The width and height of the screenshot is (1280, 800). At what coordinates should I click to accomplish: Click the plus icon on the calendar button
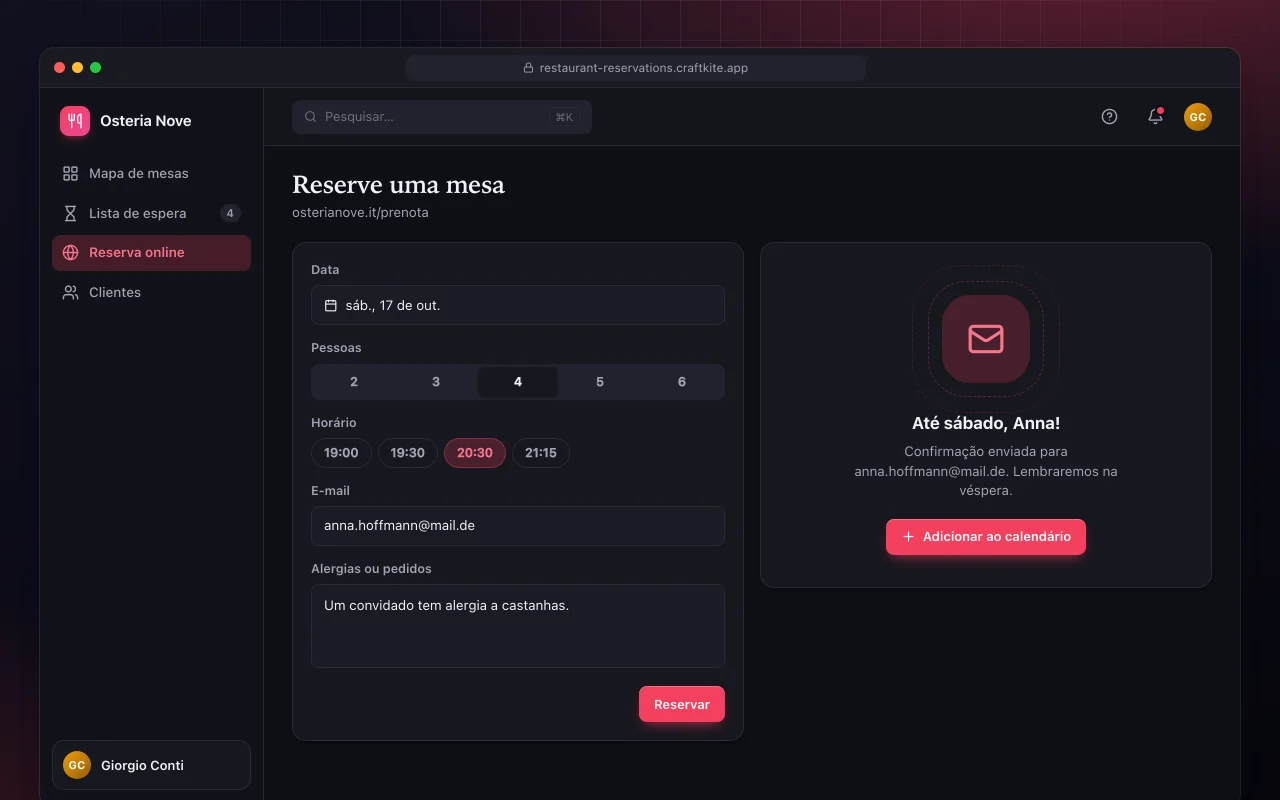pos(908,537)
